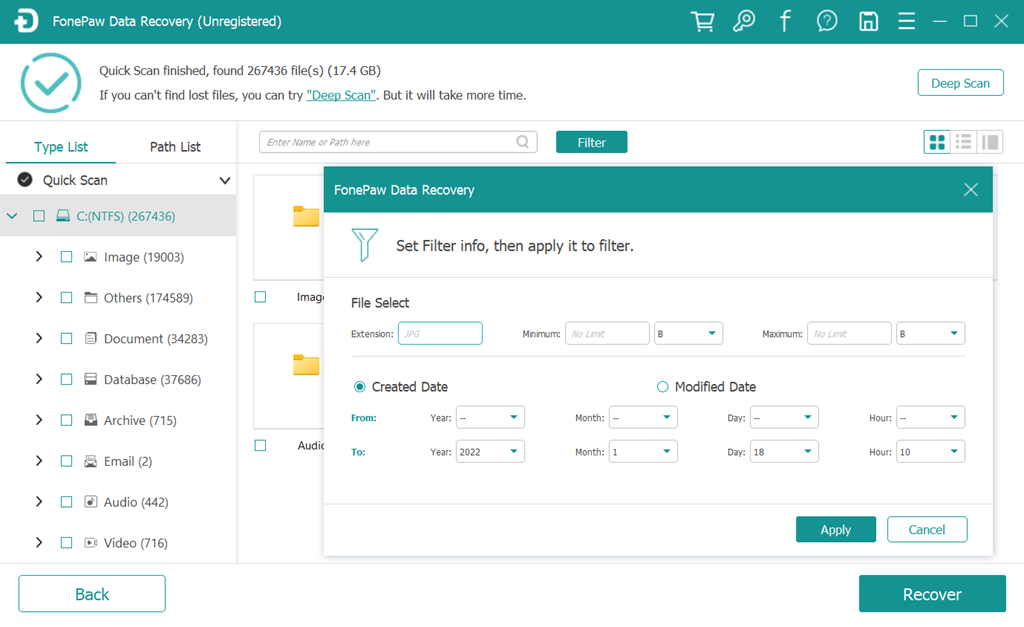
Task: Focus the Extension input field
Action: [x=440, y=333]
